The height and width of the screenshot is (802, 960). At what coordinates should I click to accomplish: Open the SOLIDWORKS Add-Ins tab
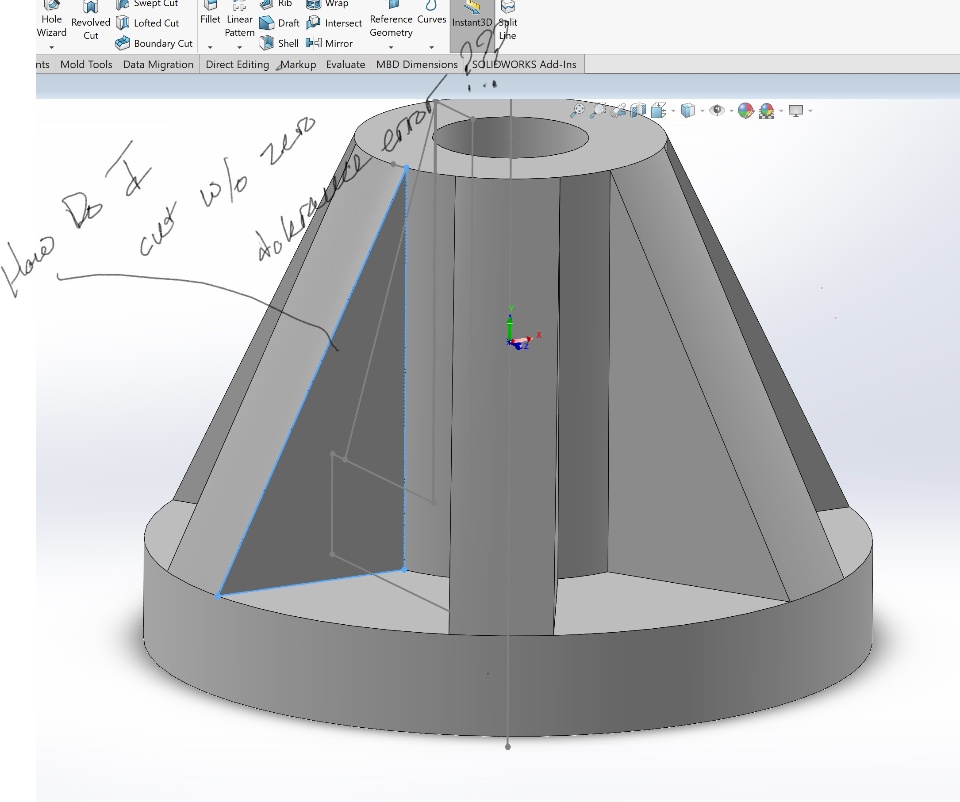point(524,64)
